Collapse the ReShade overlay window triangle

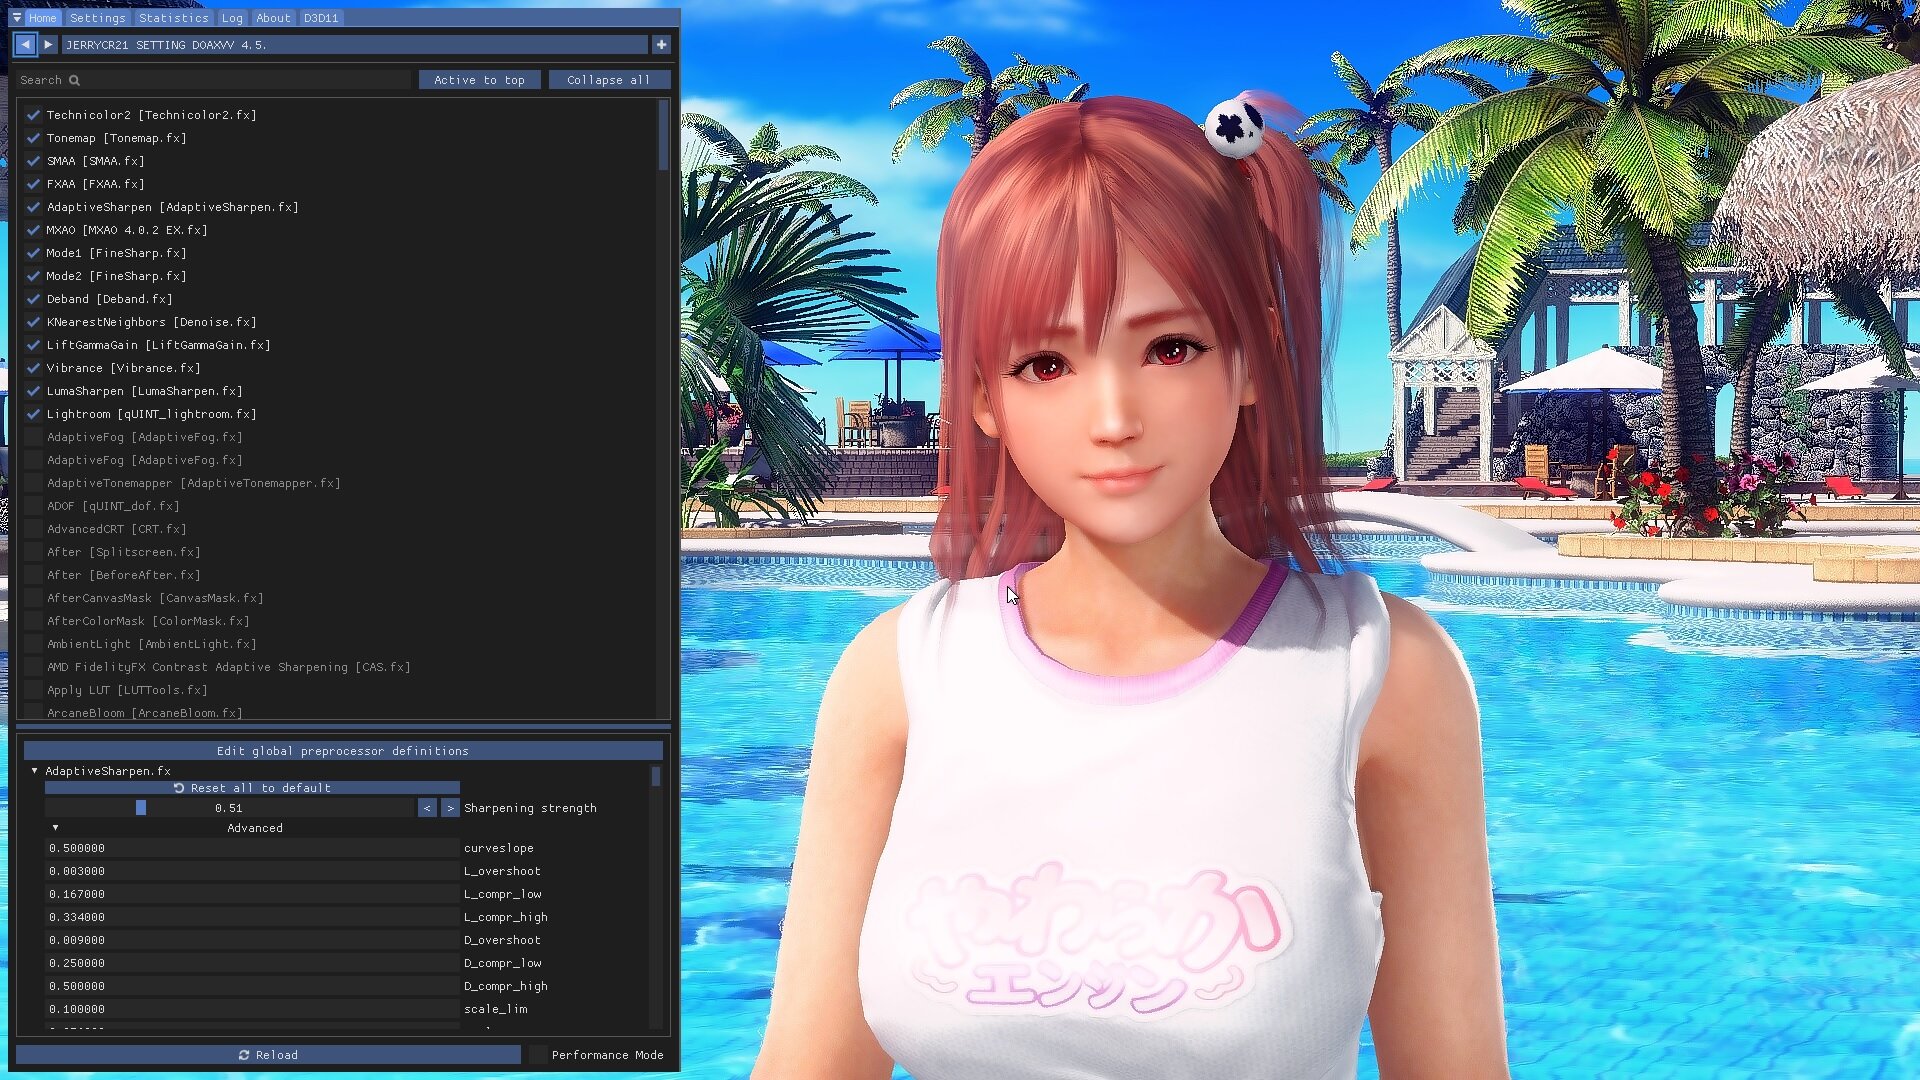(x=17, y=18)
